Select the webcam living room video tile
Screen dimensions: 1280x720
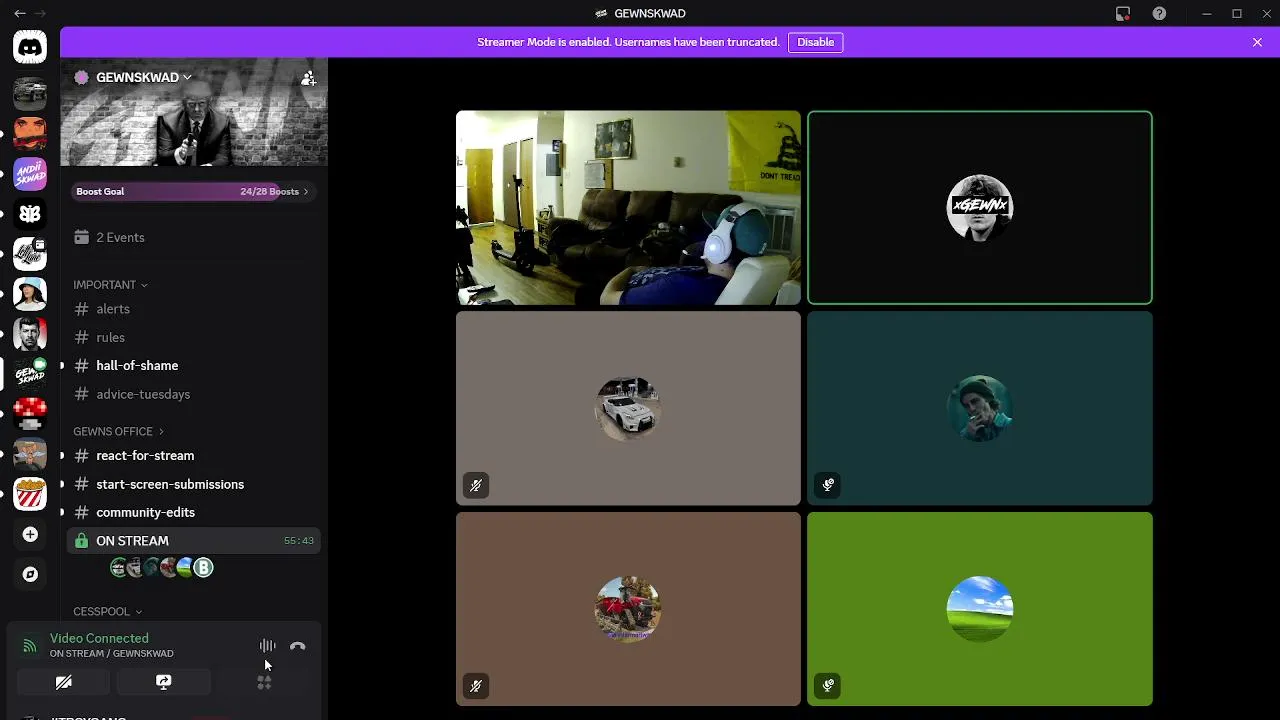[628, 207]
